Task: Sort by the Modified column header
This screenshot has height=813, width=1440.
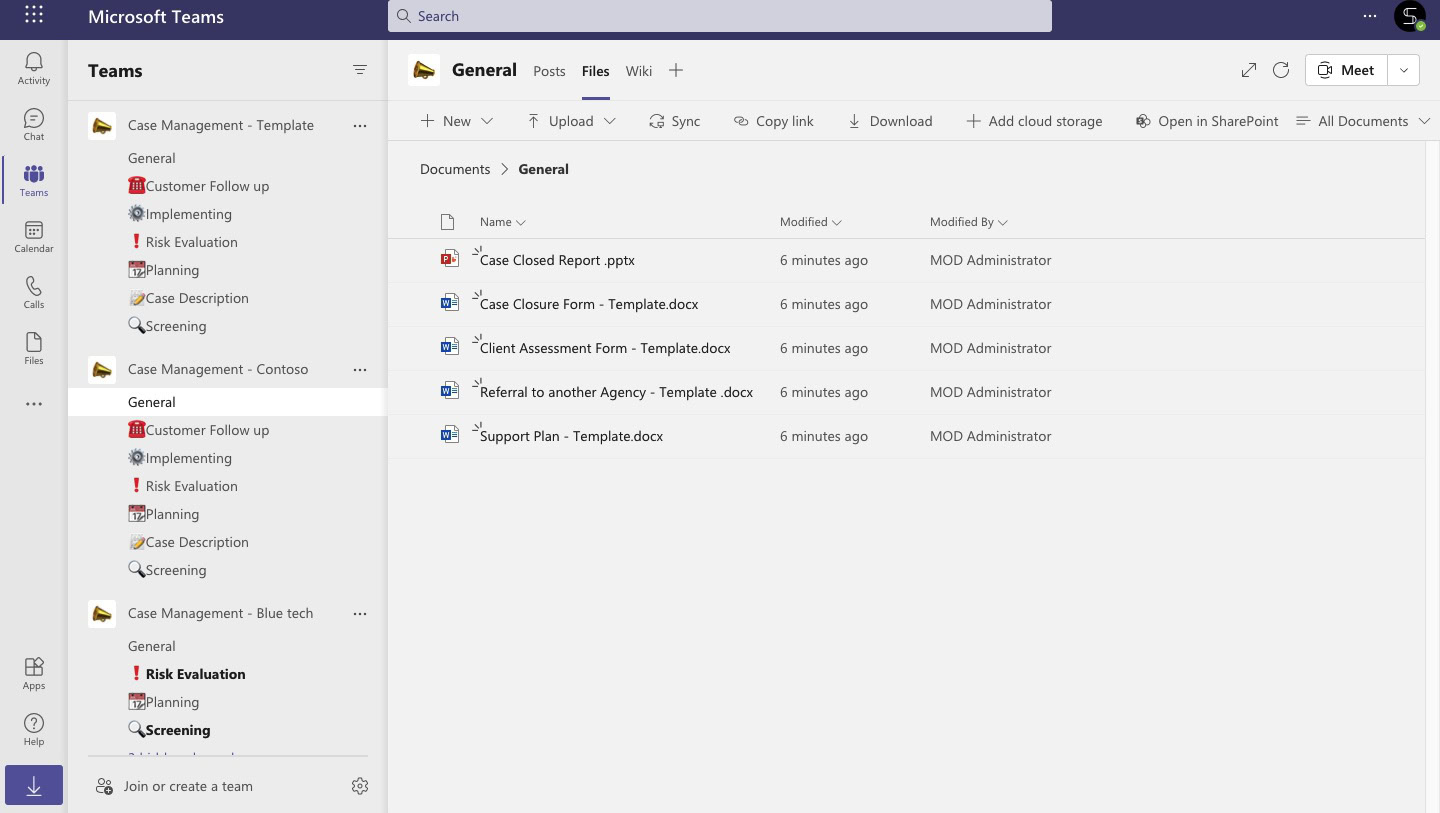Action: coord(811,222)
